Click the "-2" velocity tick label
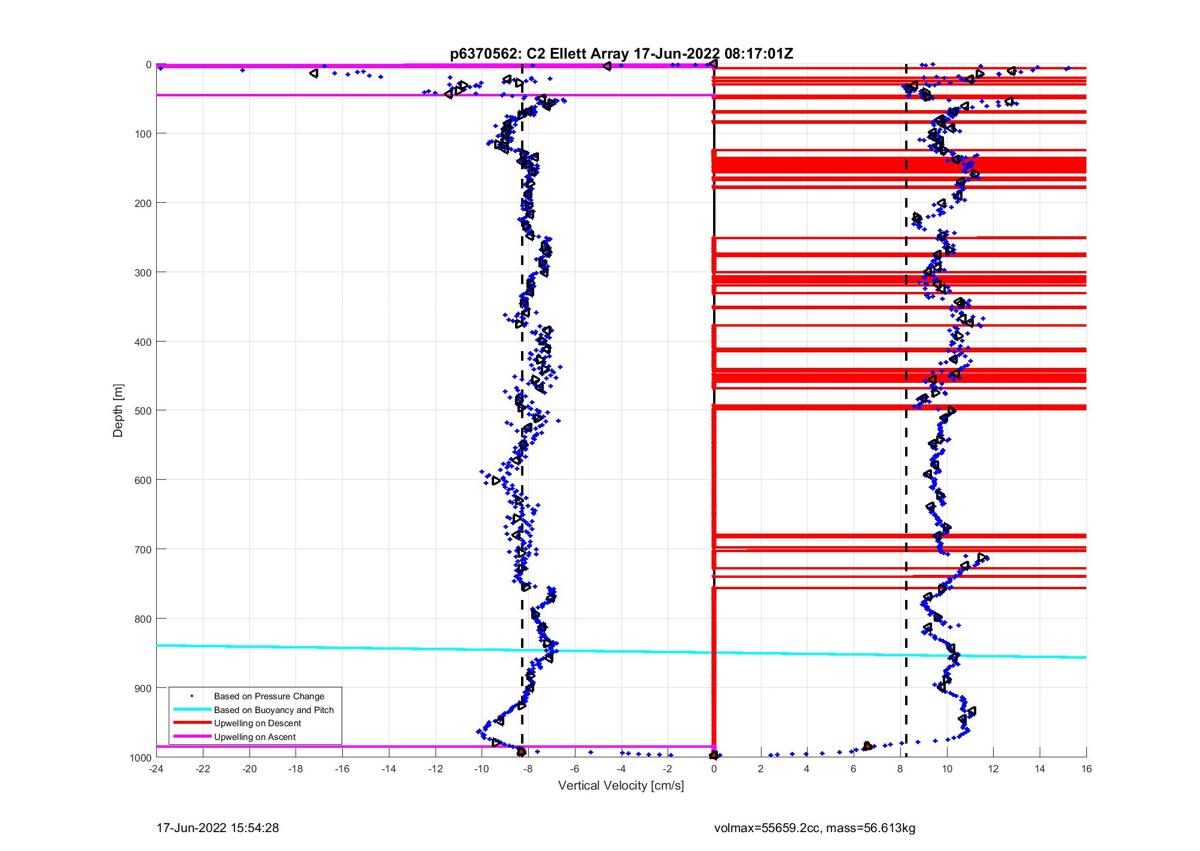The height and width of the screenshot is (851, 1200). (668, 769)
